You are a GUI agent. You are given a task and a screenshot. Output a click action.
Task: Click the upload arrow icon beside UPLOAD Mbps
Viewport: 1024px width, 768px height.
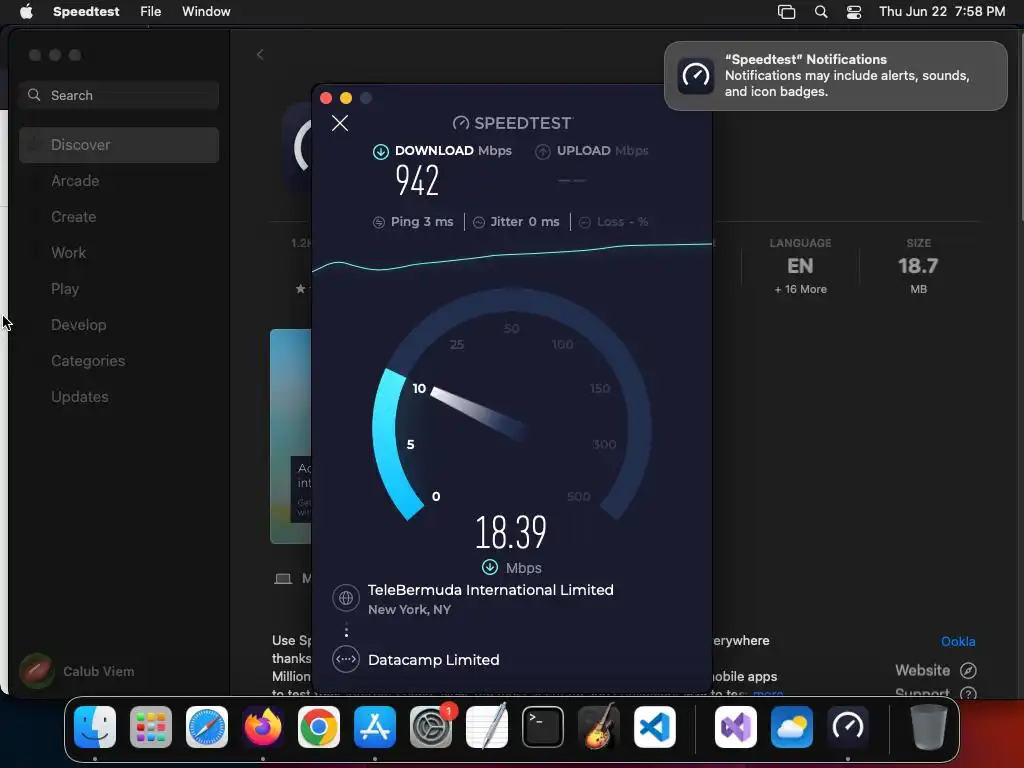tap(543, 152)
